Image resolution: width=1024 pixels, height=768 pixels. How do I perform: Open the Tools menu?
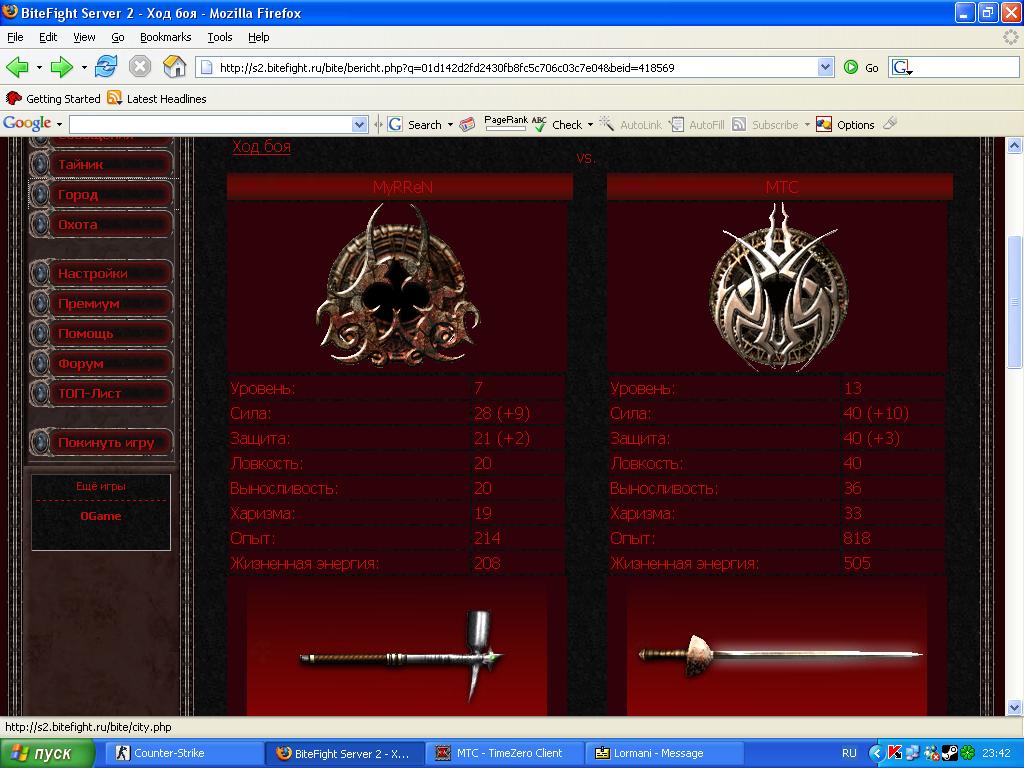click(x=220, y=37)
